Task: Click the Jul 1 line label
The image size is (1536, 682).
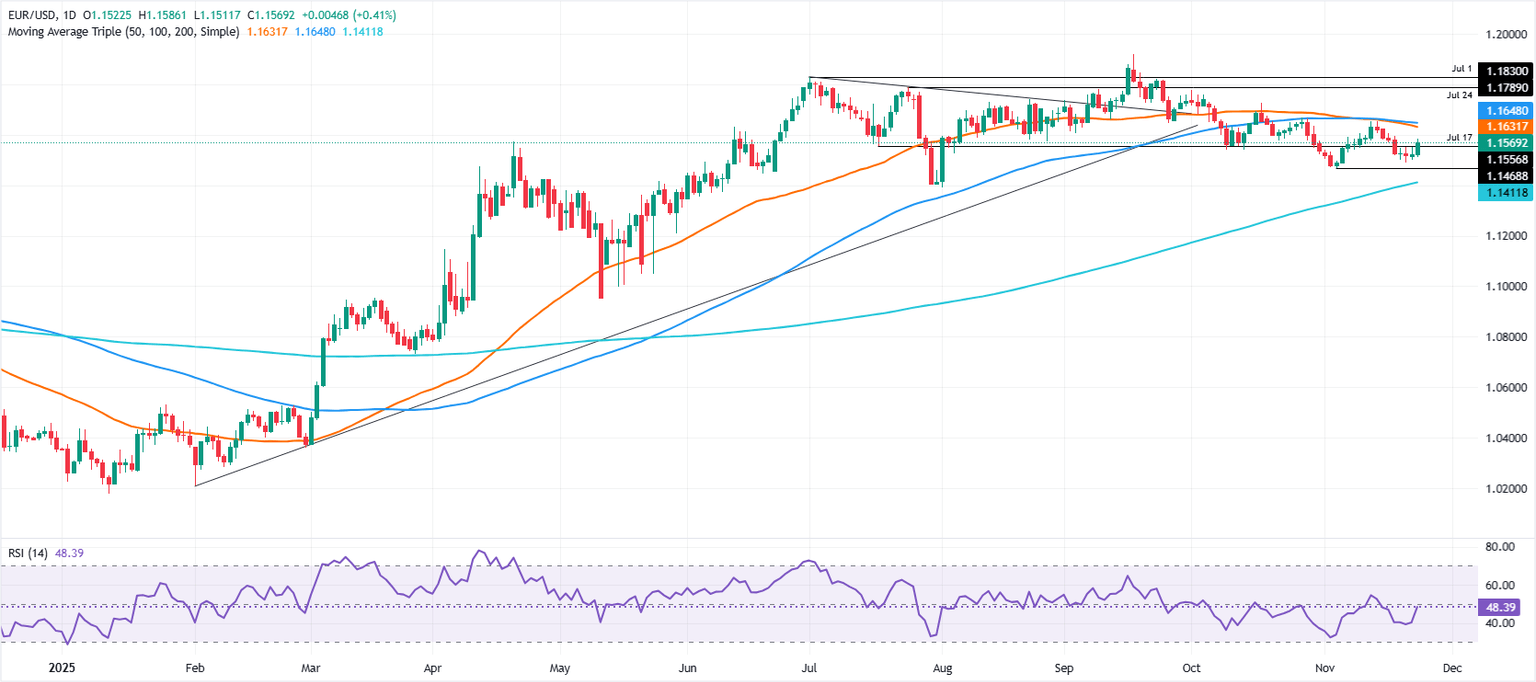Action: point(1461,69)
